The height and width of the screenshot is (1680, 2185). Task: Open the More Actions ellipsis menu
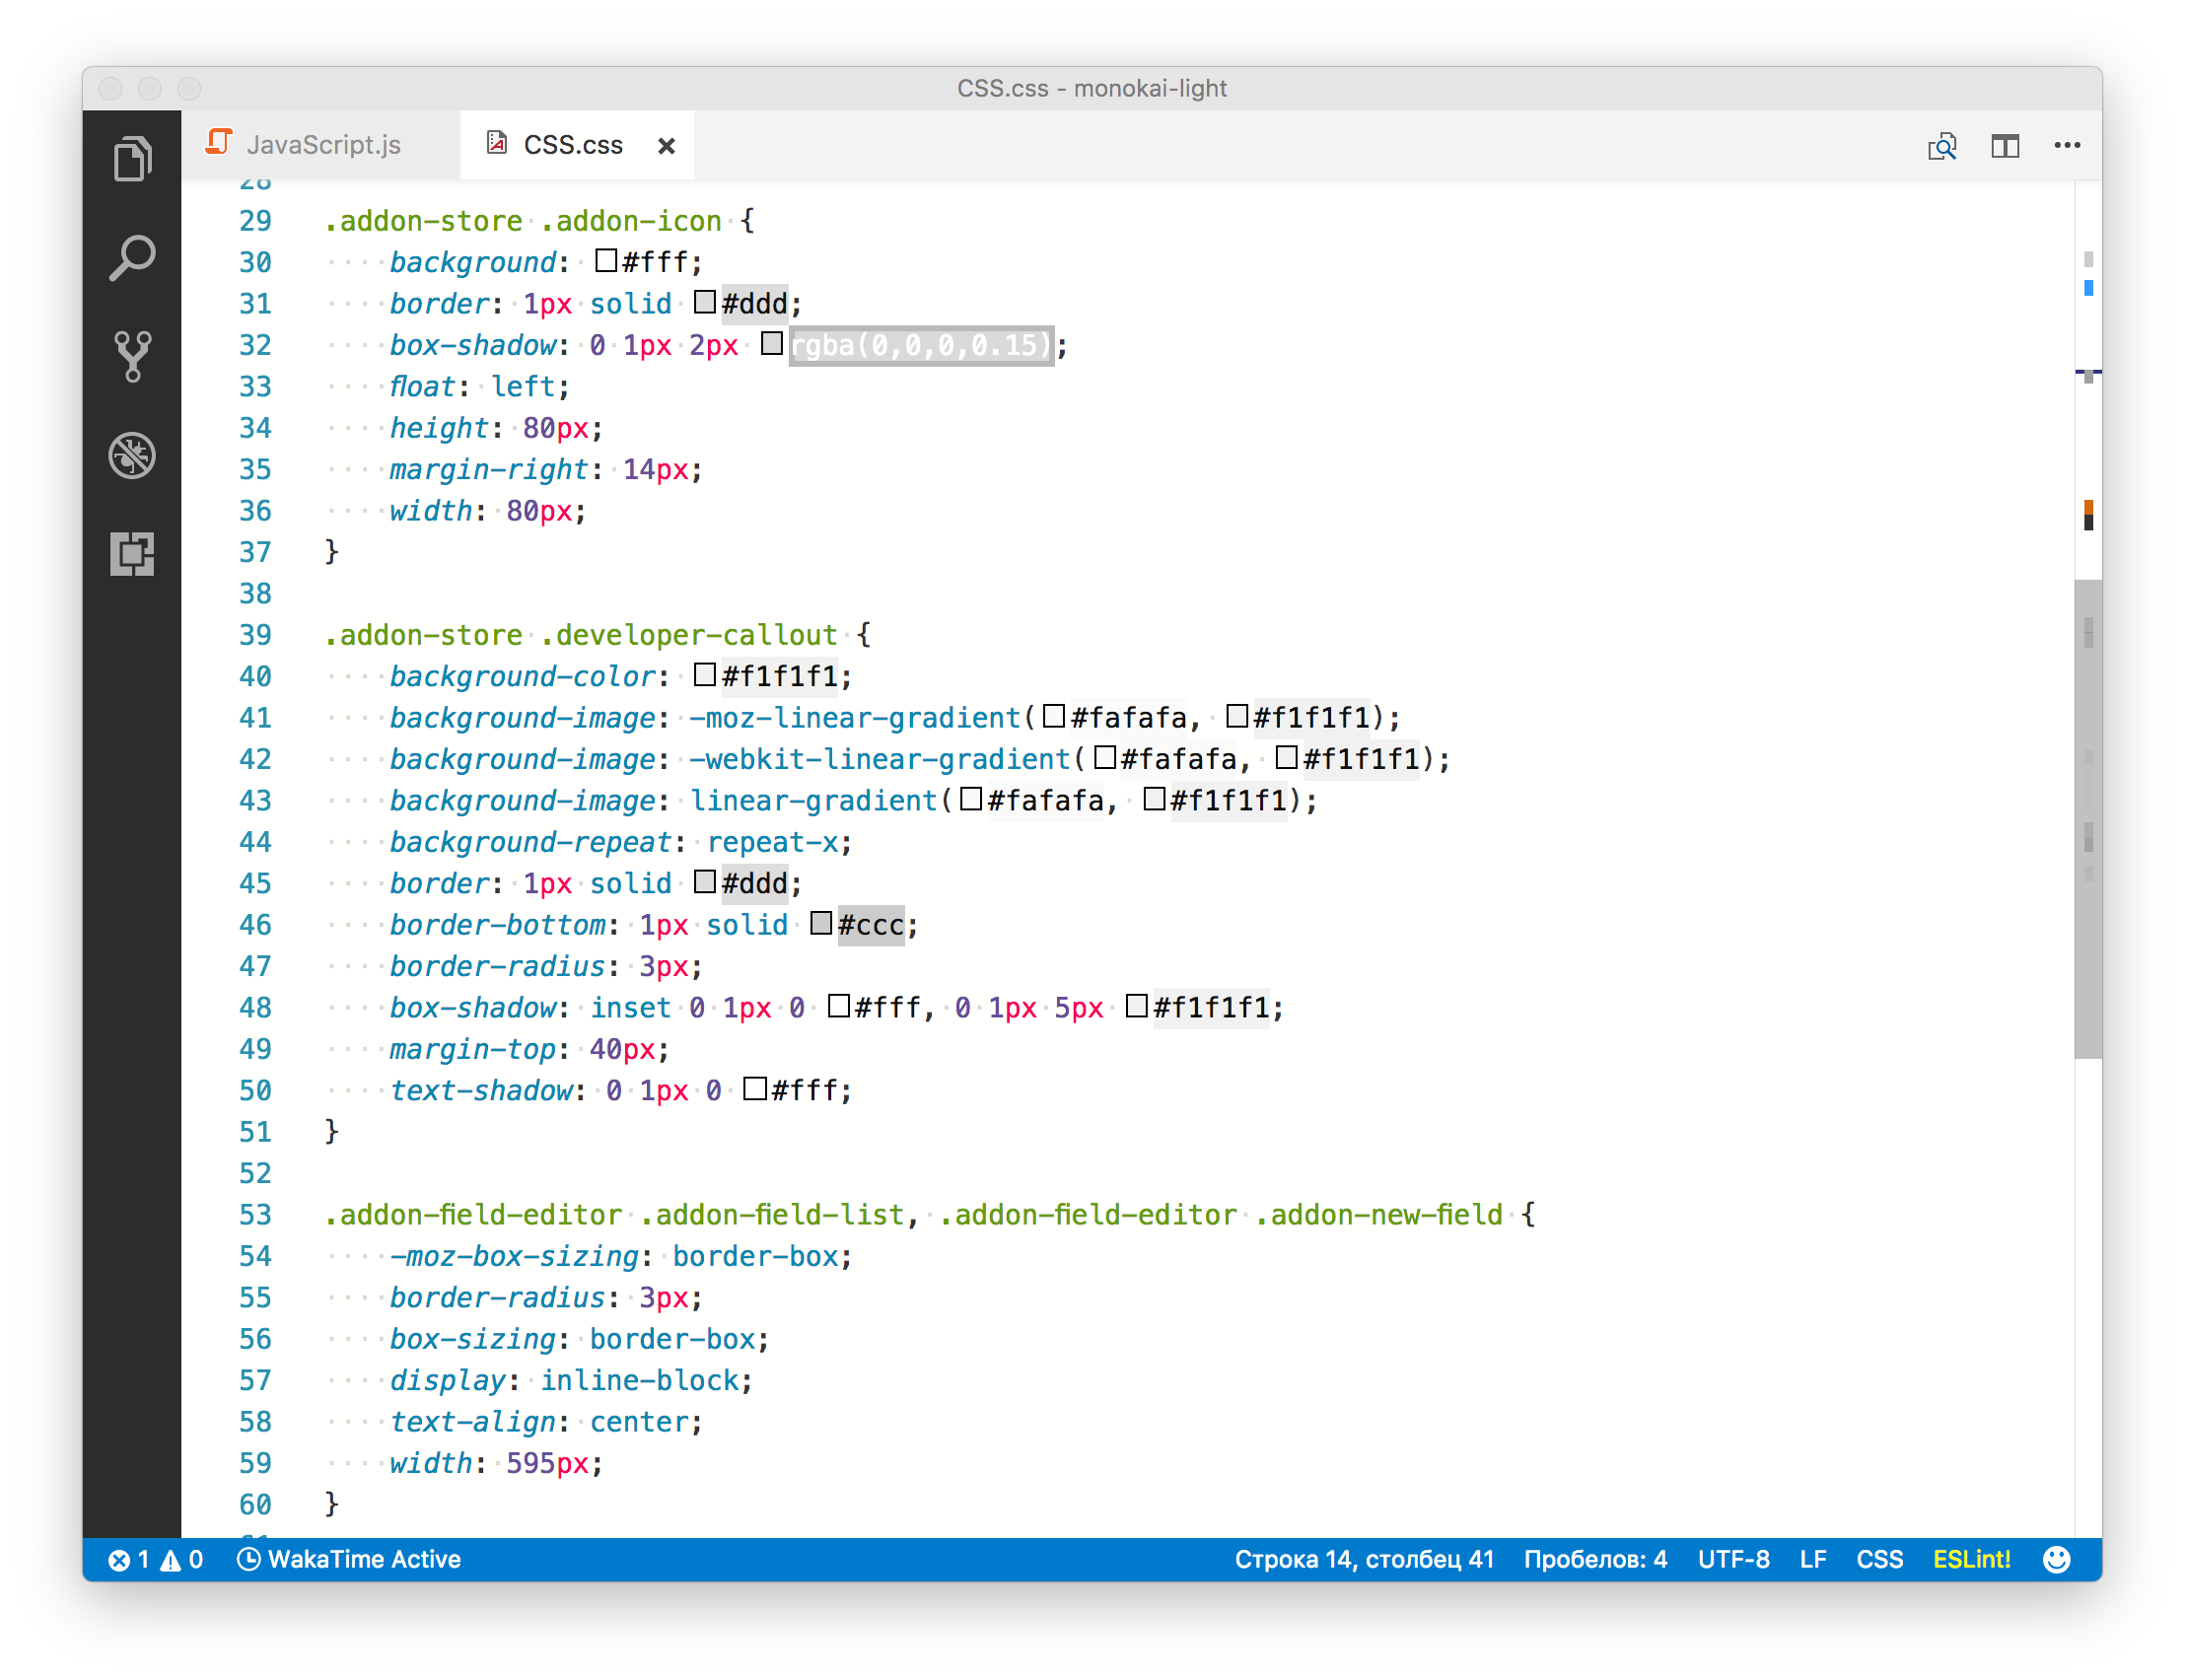point(2066,146)
